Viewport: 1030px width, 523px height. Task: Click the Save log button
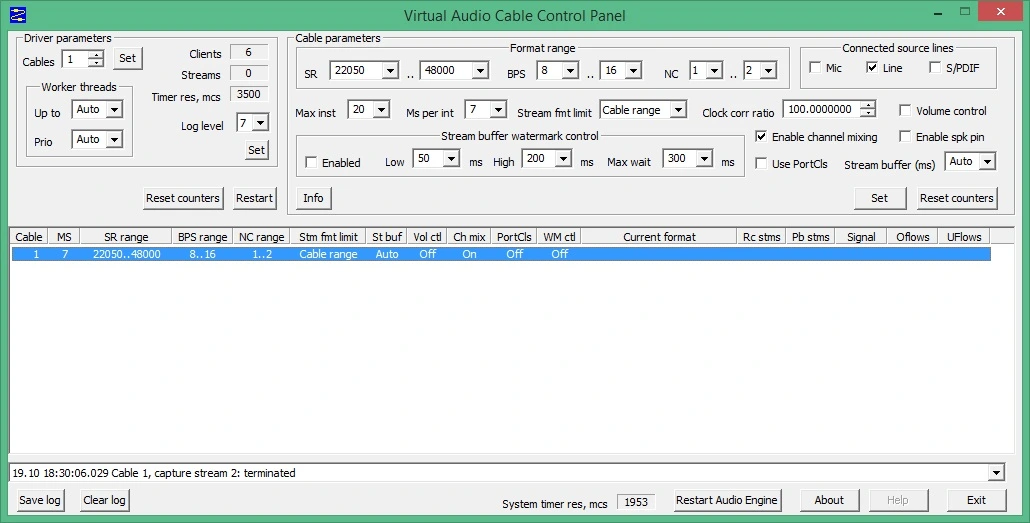click(39, 500)
